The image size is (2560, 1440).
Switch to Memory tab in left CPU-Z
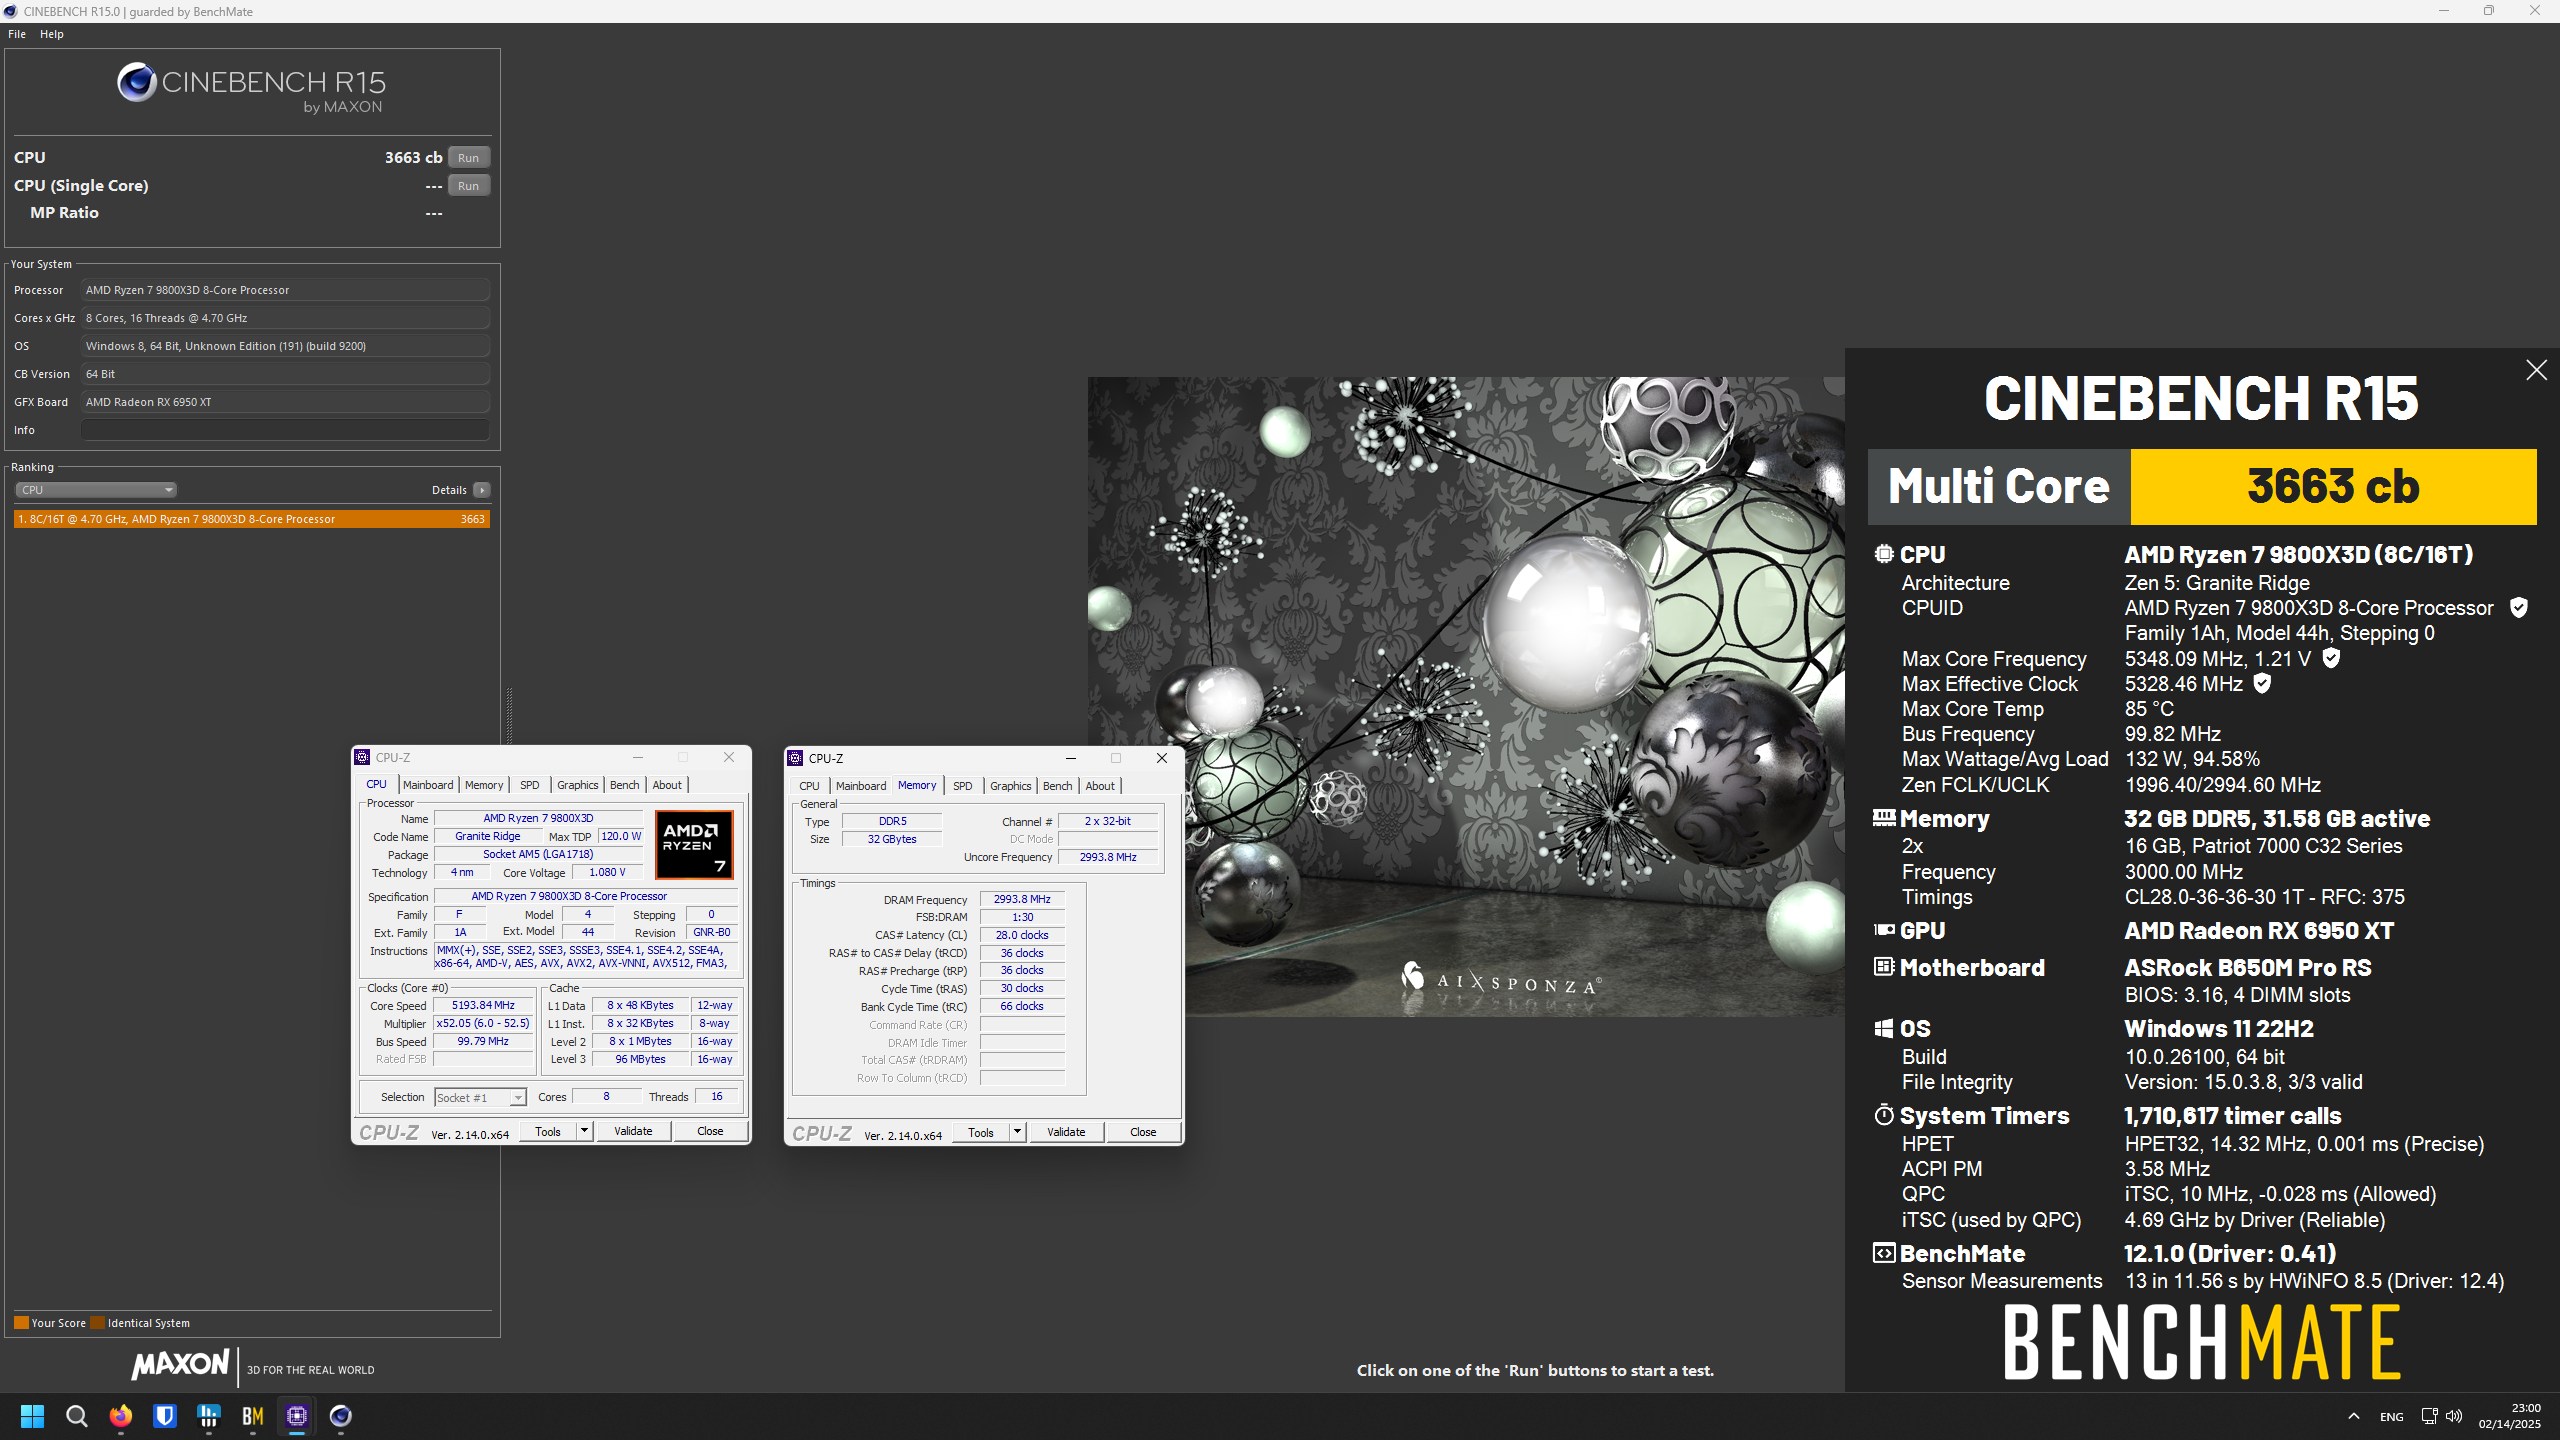tap(484, 785)
